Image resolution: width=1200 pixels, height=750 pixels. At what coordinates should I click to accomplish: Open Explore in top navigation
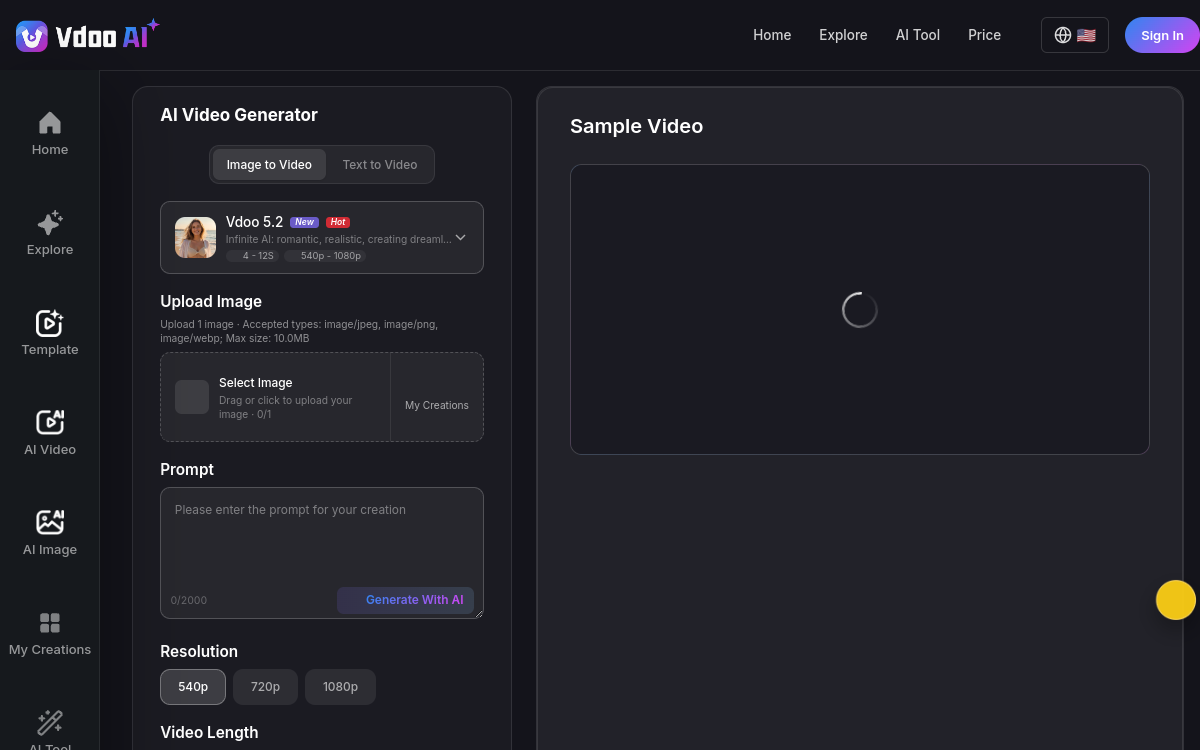(x=843, y=35)
